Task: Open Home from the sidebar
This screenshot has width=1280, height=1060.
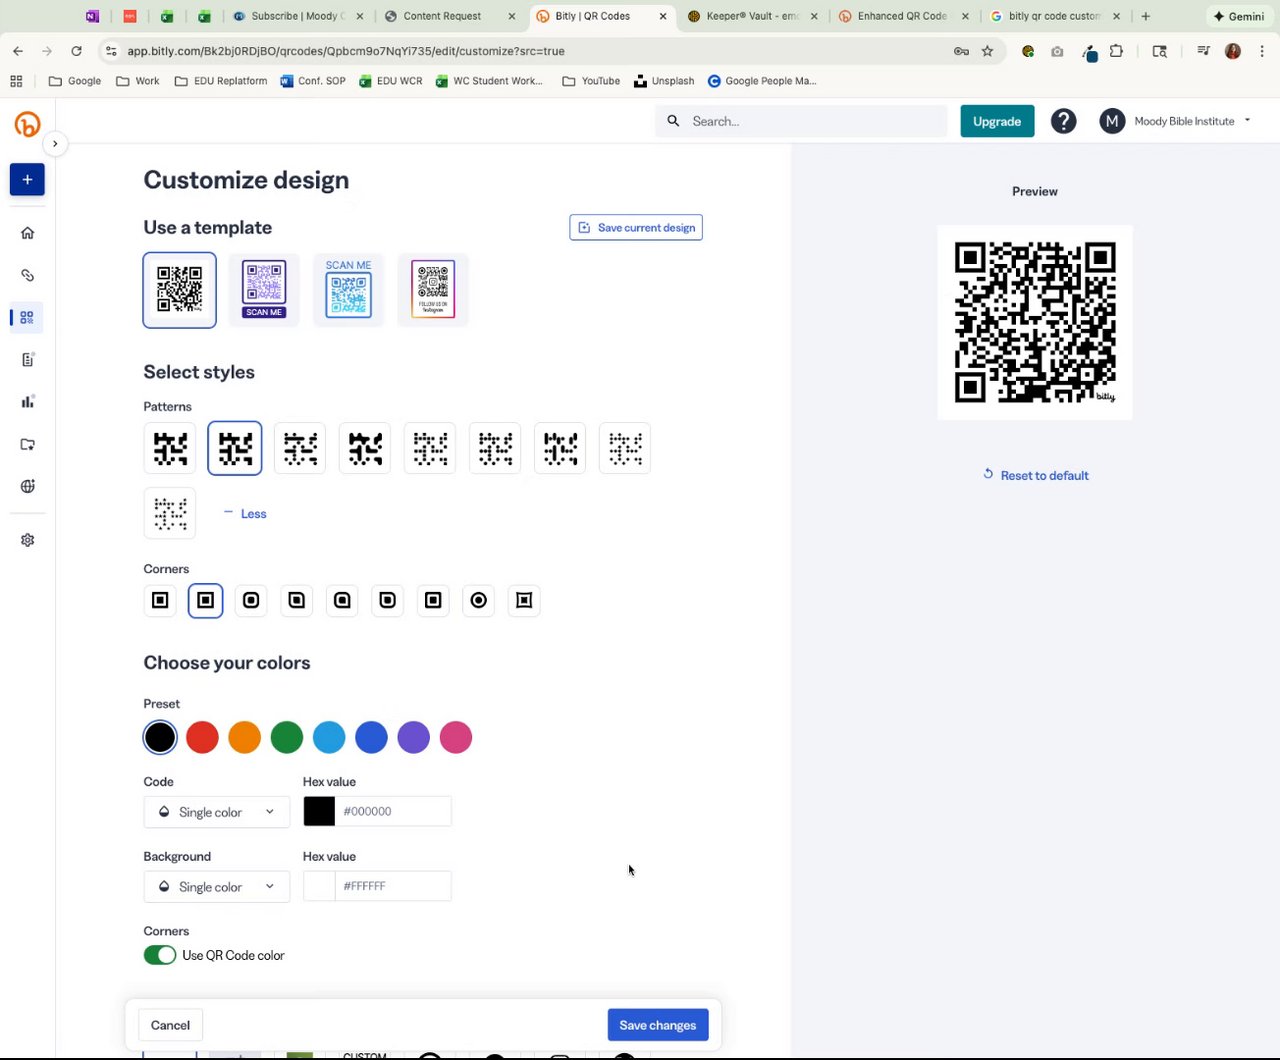Action: [x=27, y=233]
